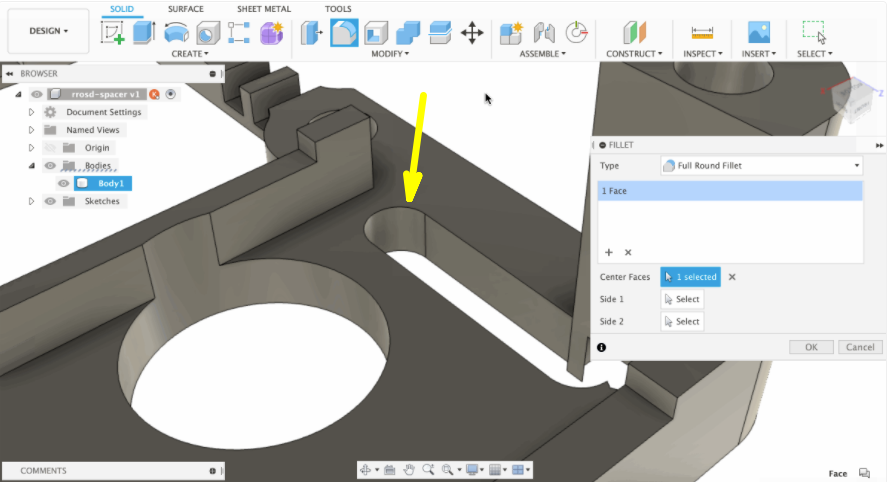Image resolution: width=890 pixels, height=482 pixels.
Task: Switch to the SHEET METAL tab
Action: pyautogui.click(x=263, y=9)
